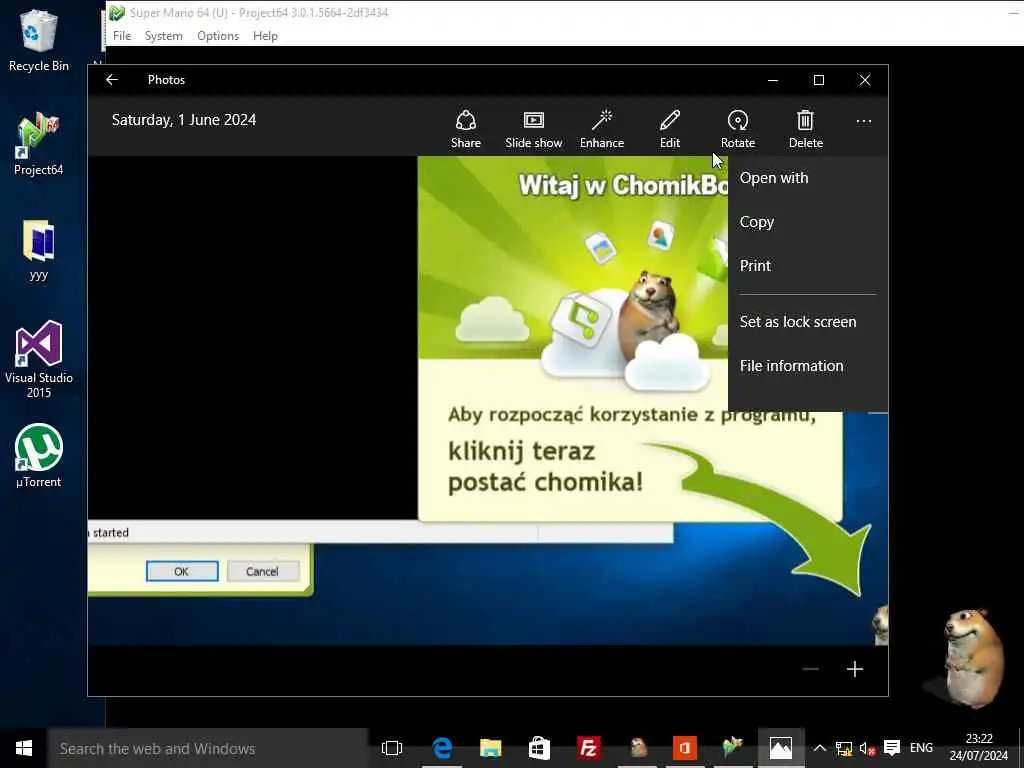Delete the current photo
Viewport: 1024px width, 768px height.
tap(805, 129)
